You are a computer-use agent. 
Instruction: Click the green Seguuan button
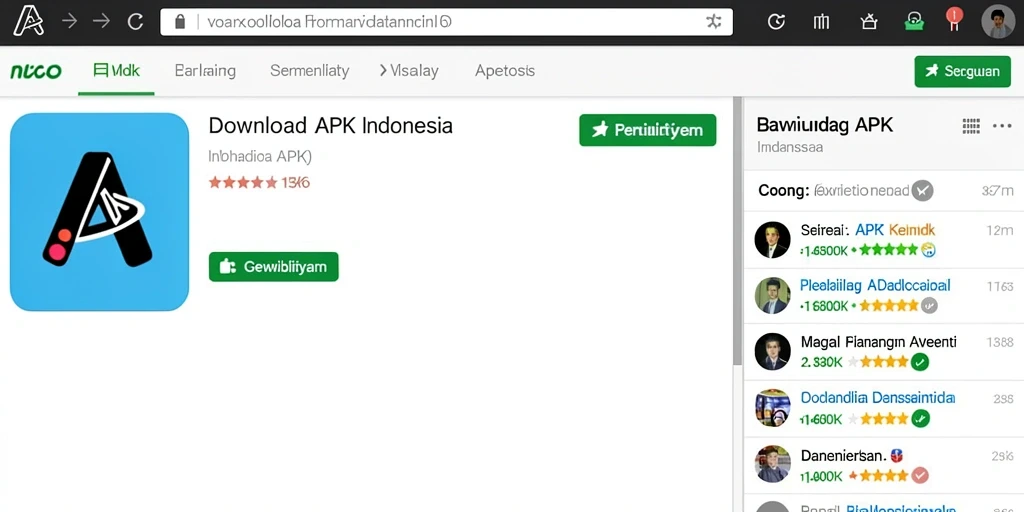[963, 71]
